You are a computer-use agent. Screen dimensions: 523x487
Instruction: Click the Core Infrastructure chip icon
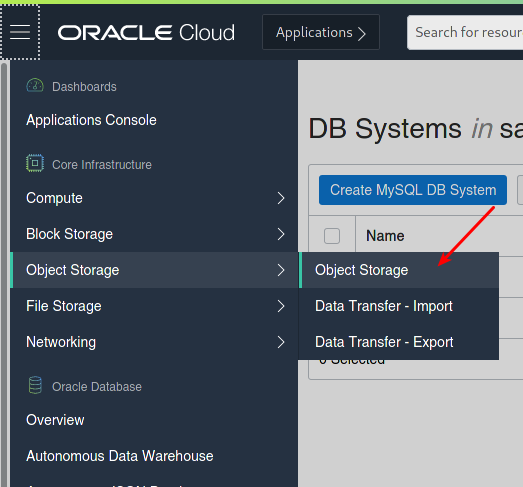tap(35, 163)
